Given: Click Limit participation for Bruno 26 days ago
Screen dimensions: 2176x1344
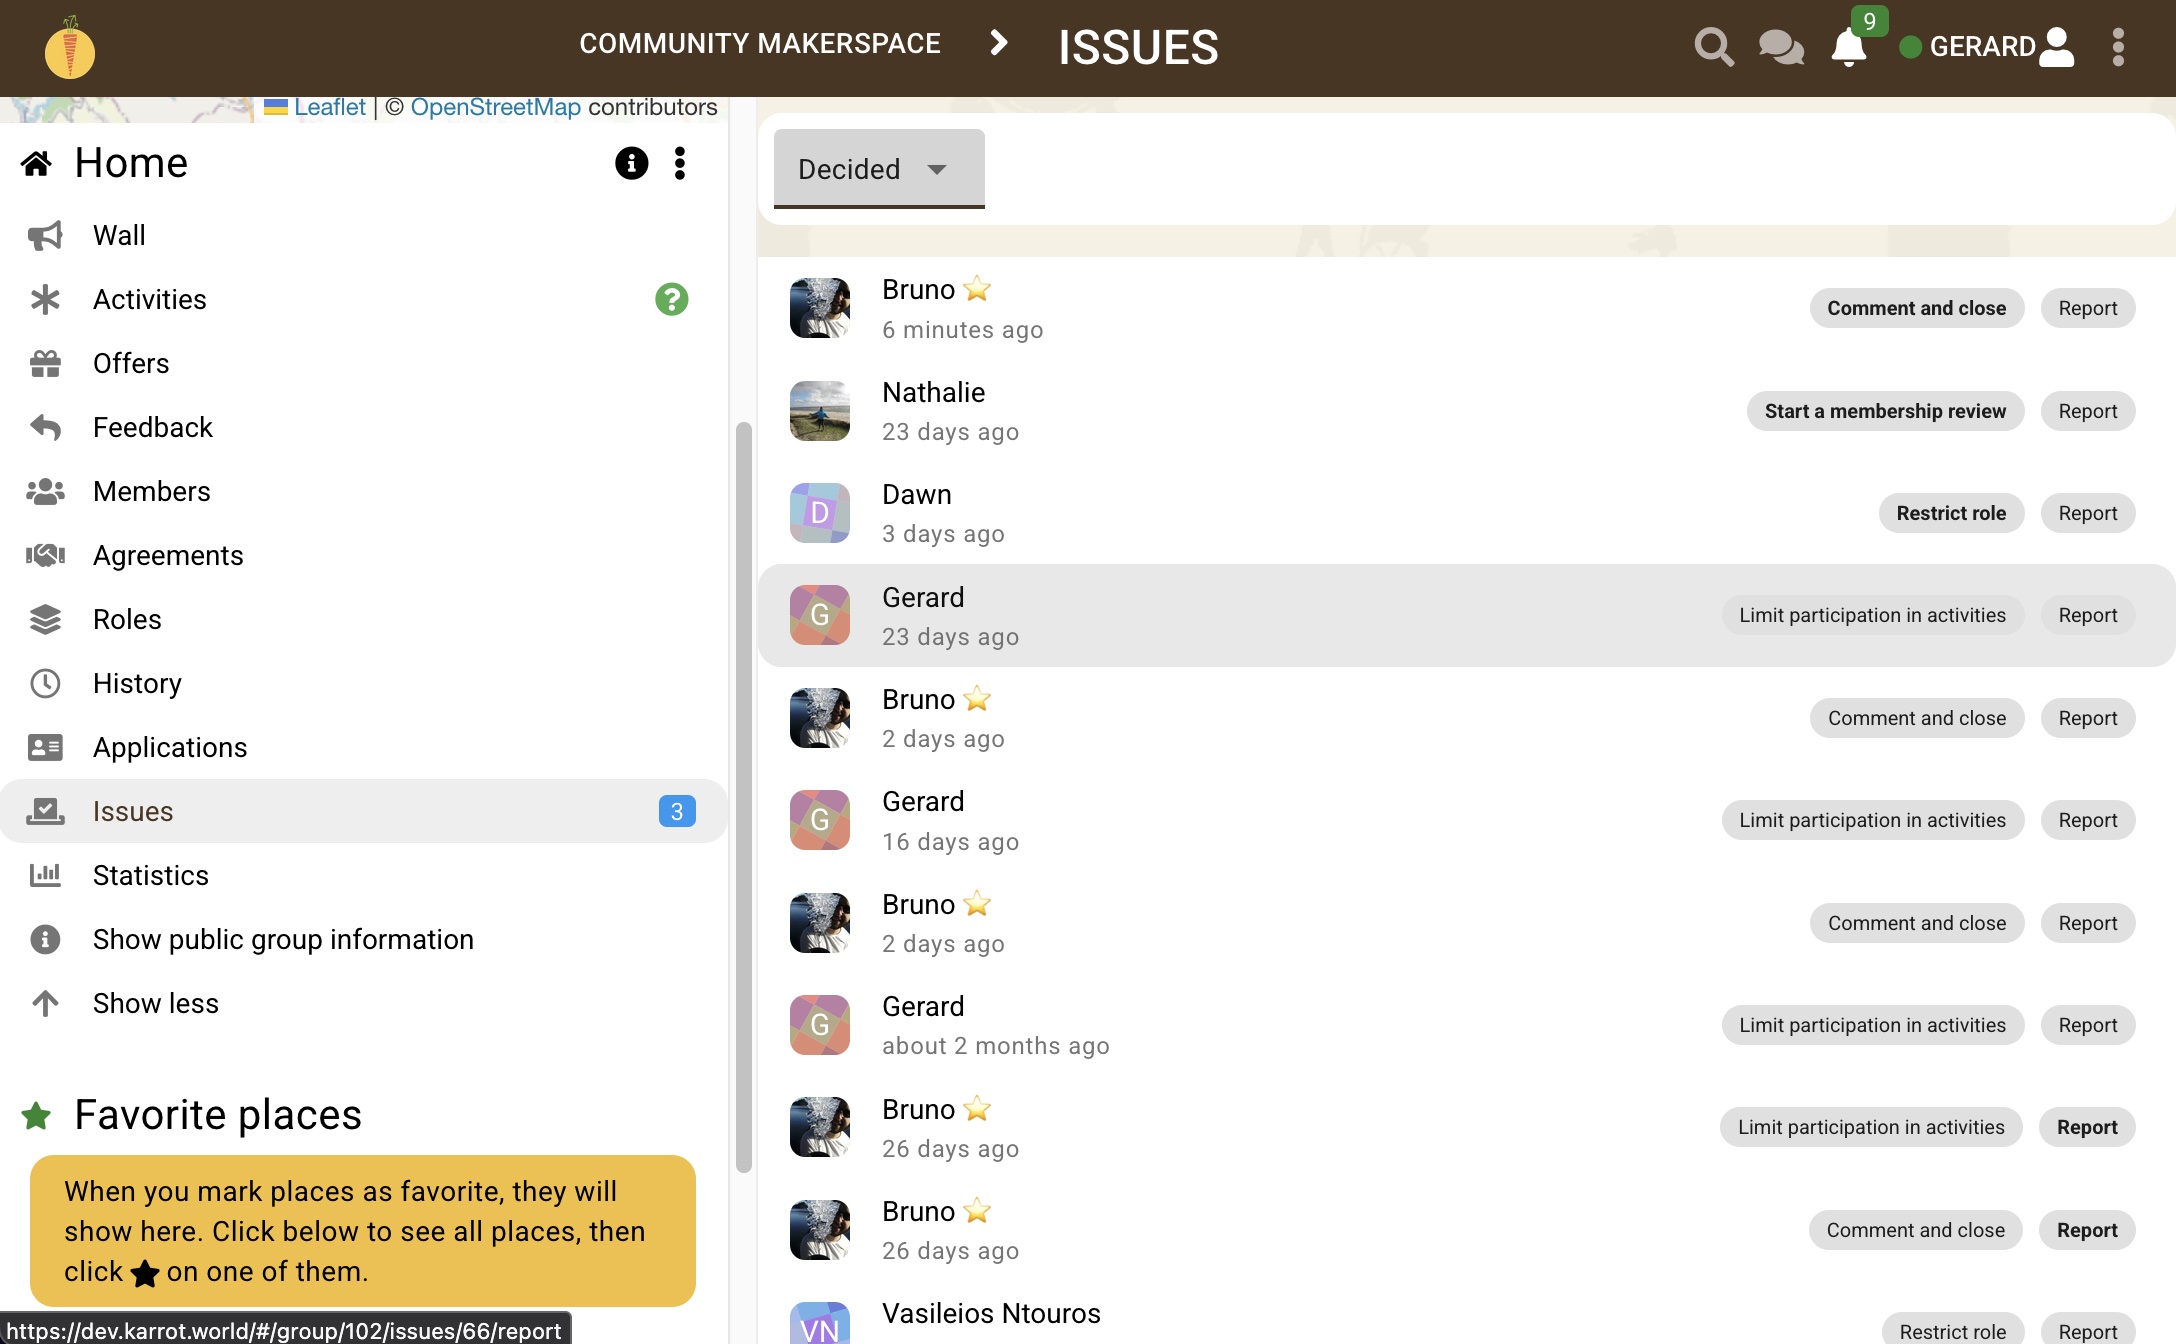Looking at the screenshot, I should pos(1871,1127).
